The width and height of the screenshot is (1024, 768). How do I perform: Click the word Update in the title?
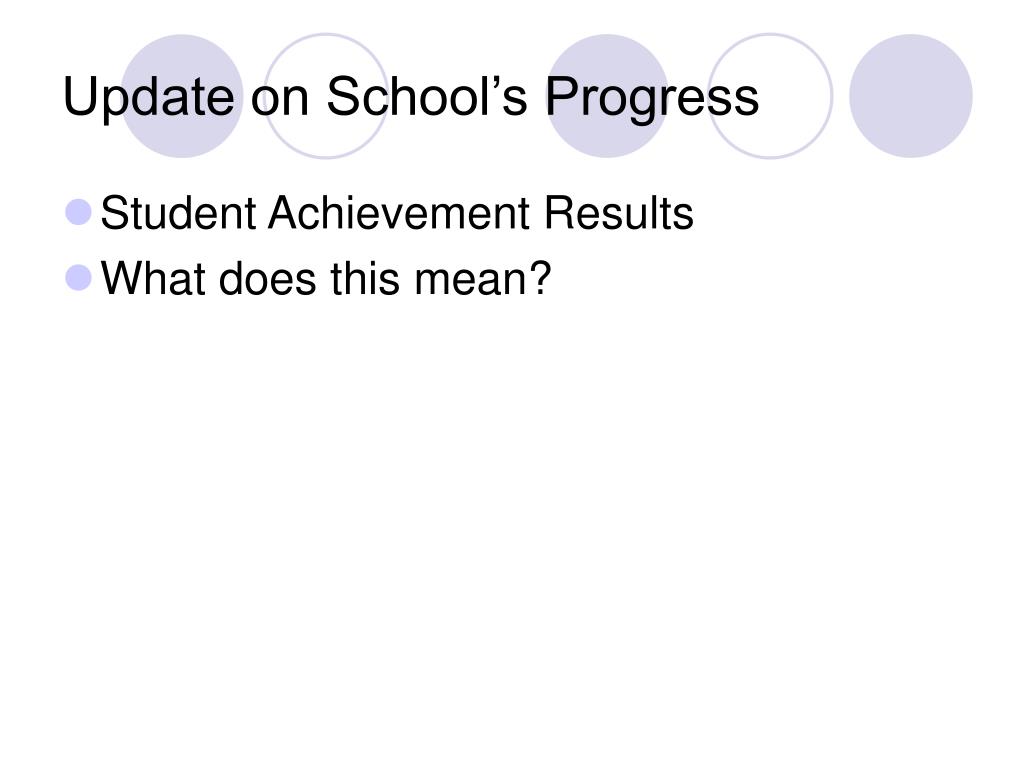pyautogui.click(x=148, y=98)
